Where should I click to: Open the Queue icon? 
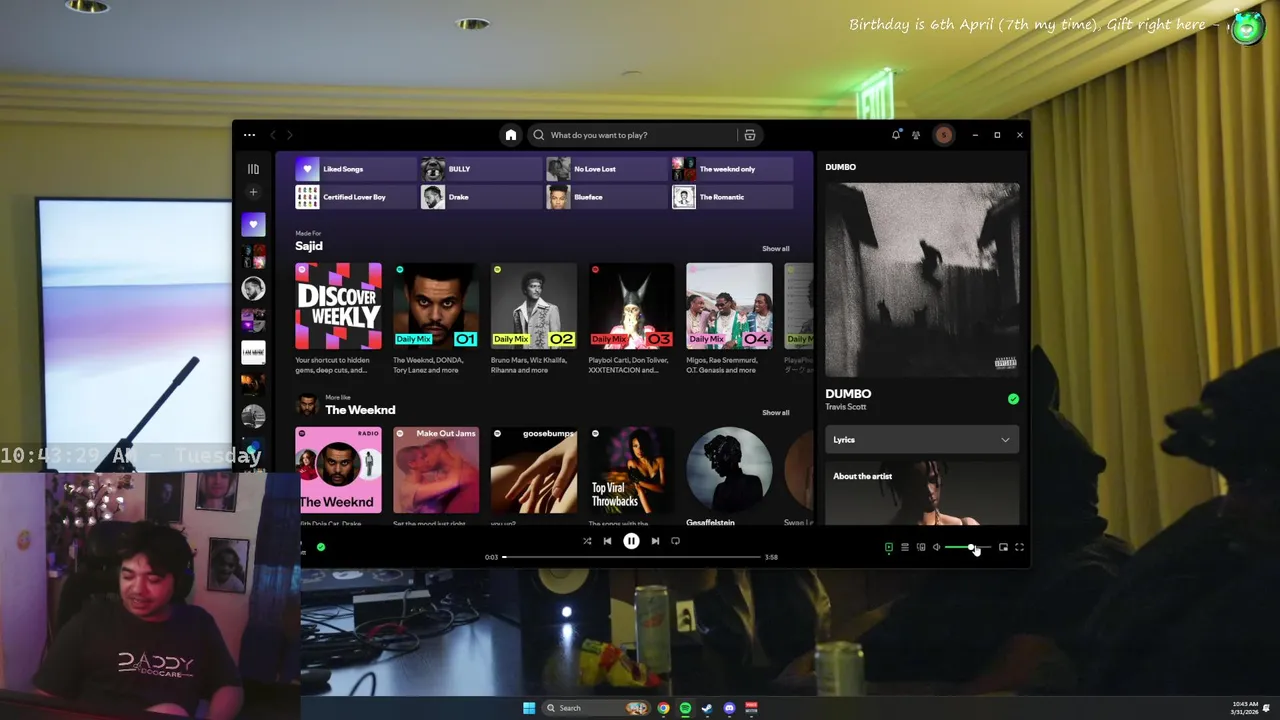tap(905, 547)
